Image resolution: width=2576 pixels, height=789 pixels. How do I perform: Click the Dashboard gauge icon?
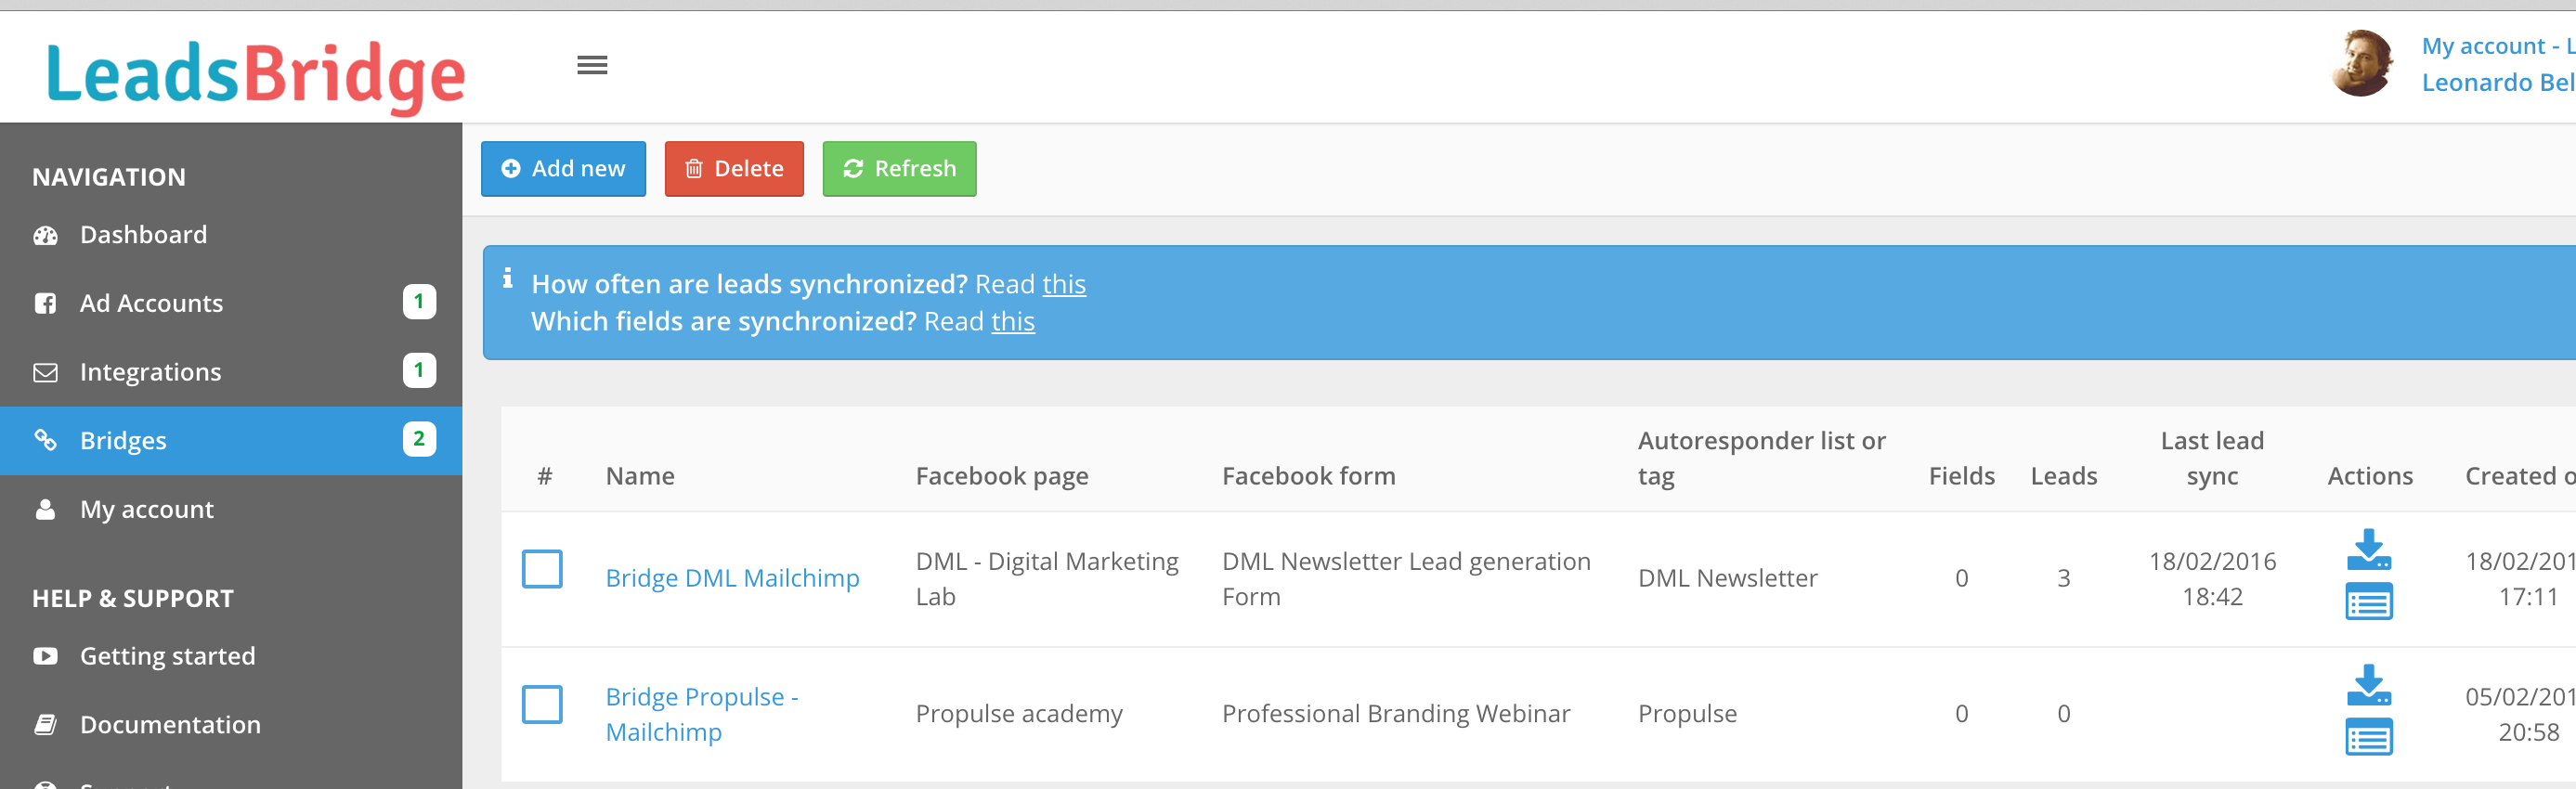pos(45,235)
